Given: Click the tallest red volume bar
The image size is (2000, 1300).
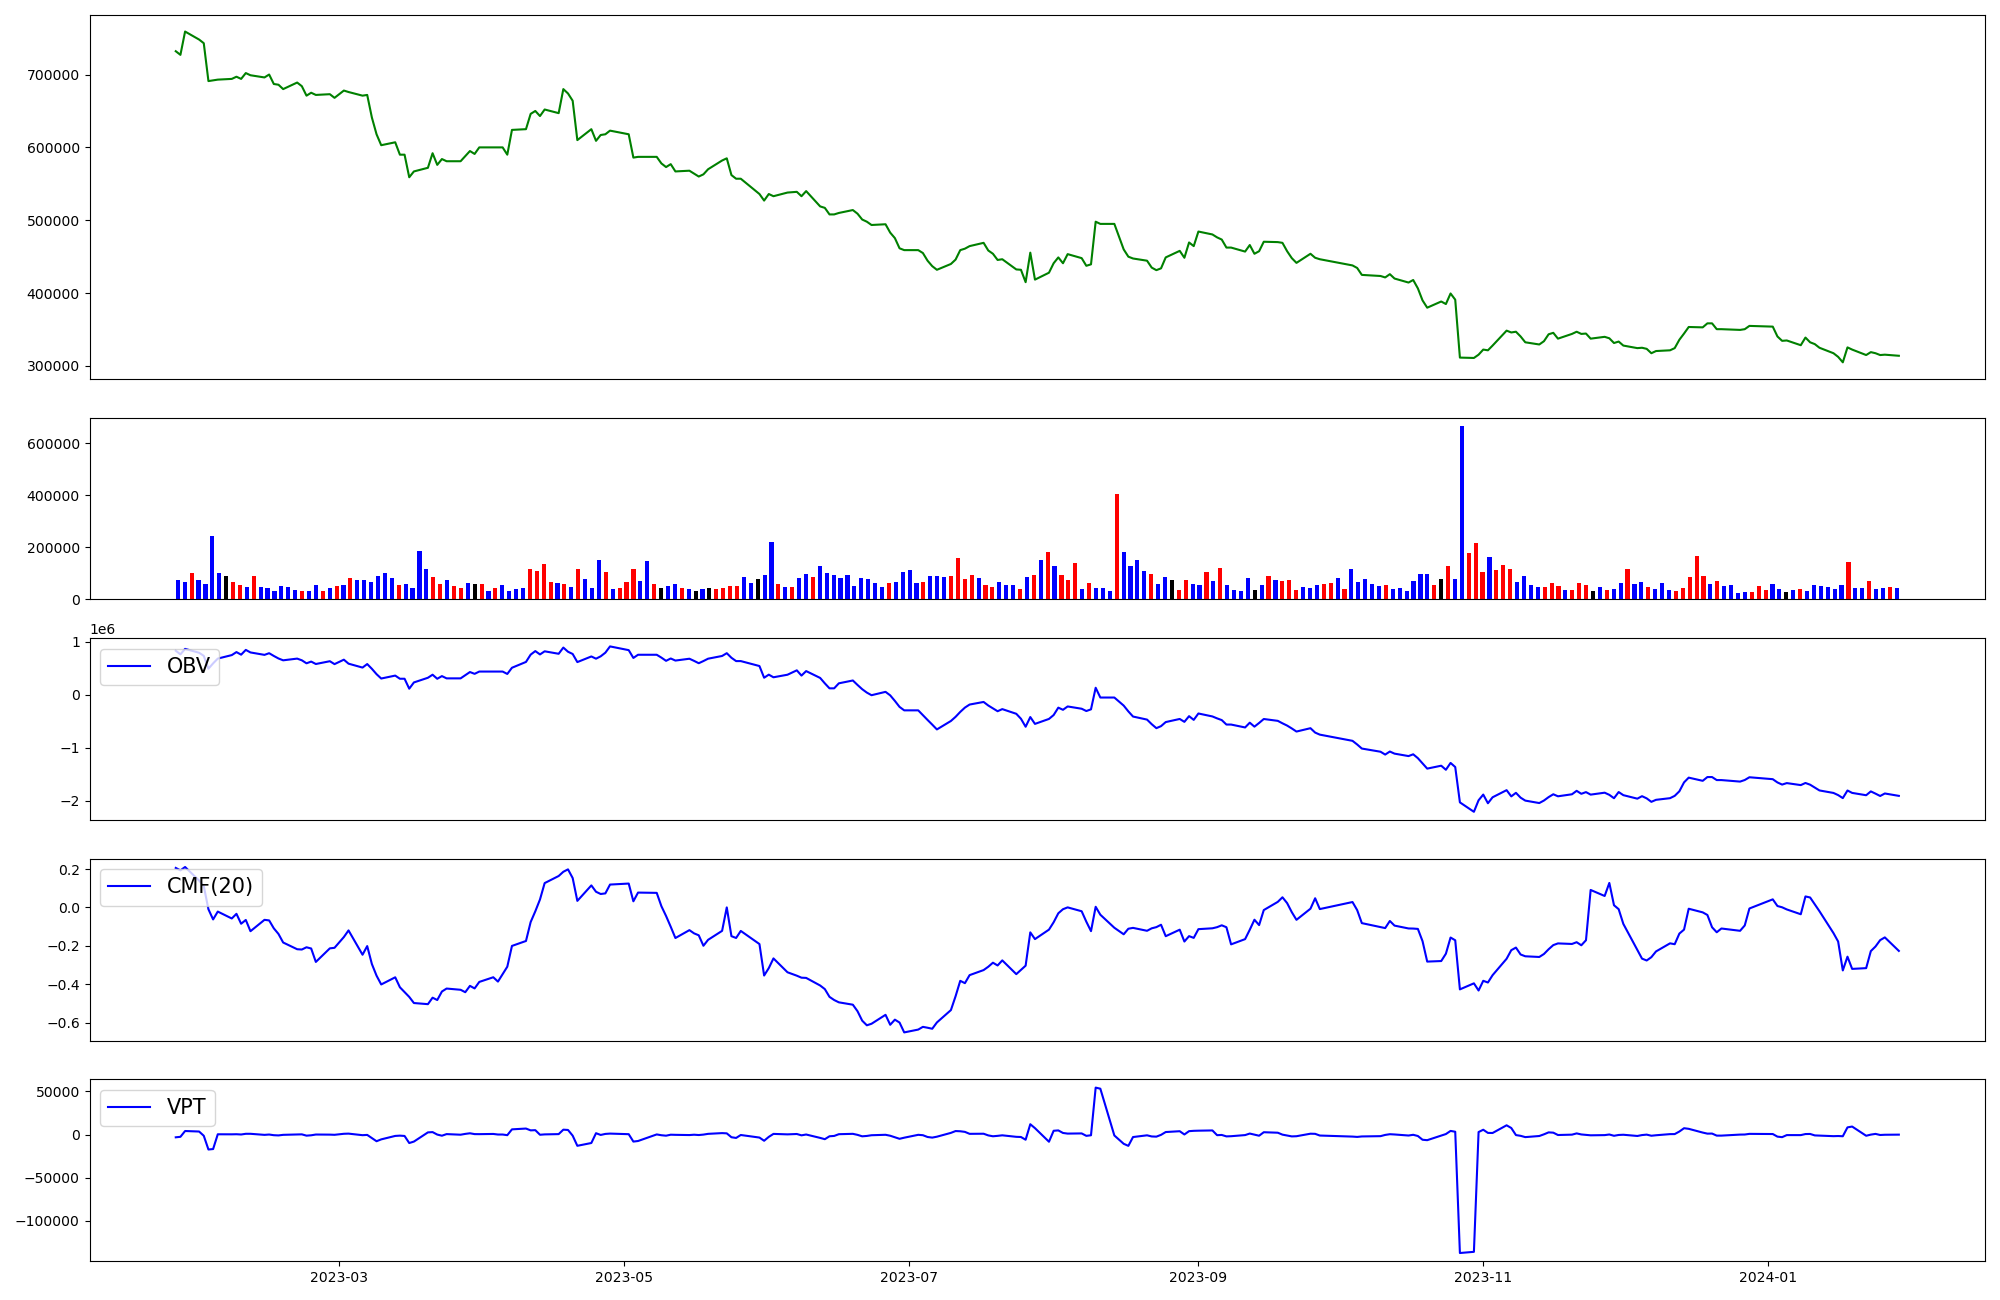Looking at the screenshot, I should 1117,545.
